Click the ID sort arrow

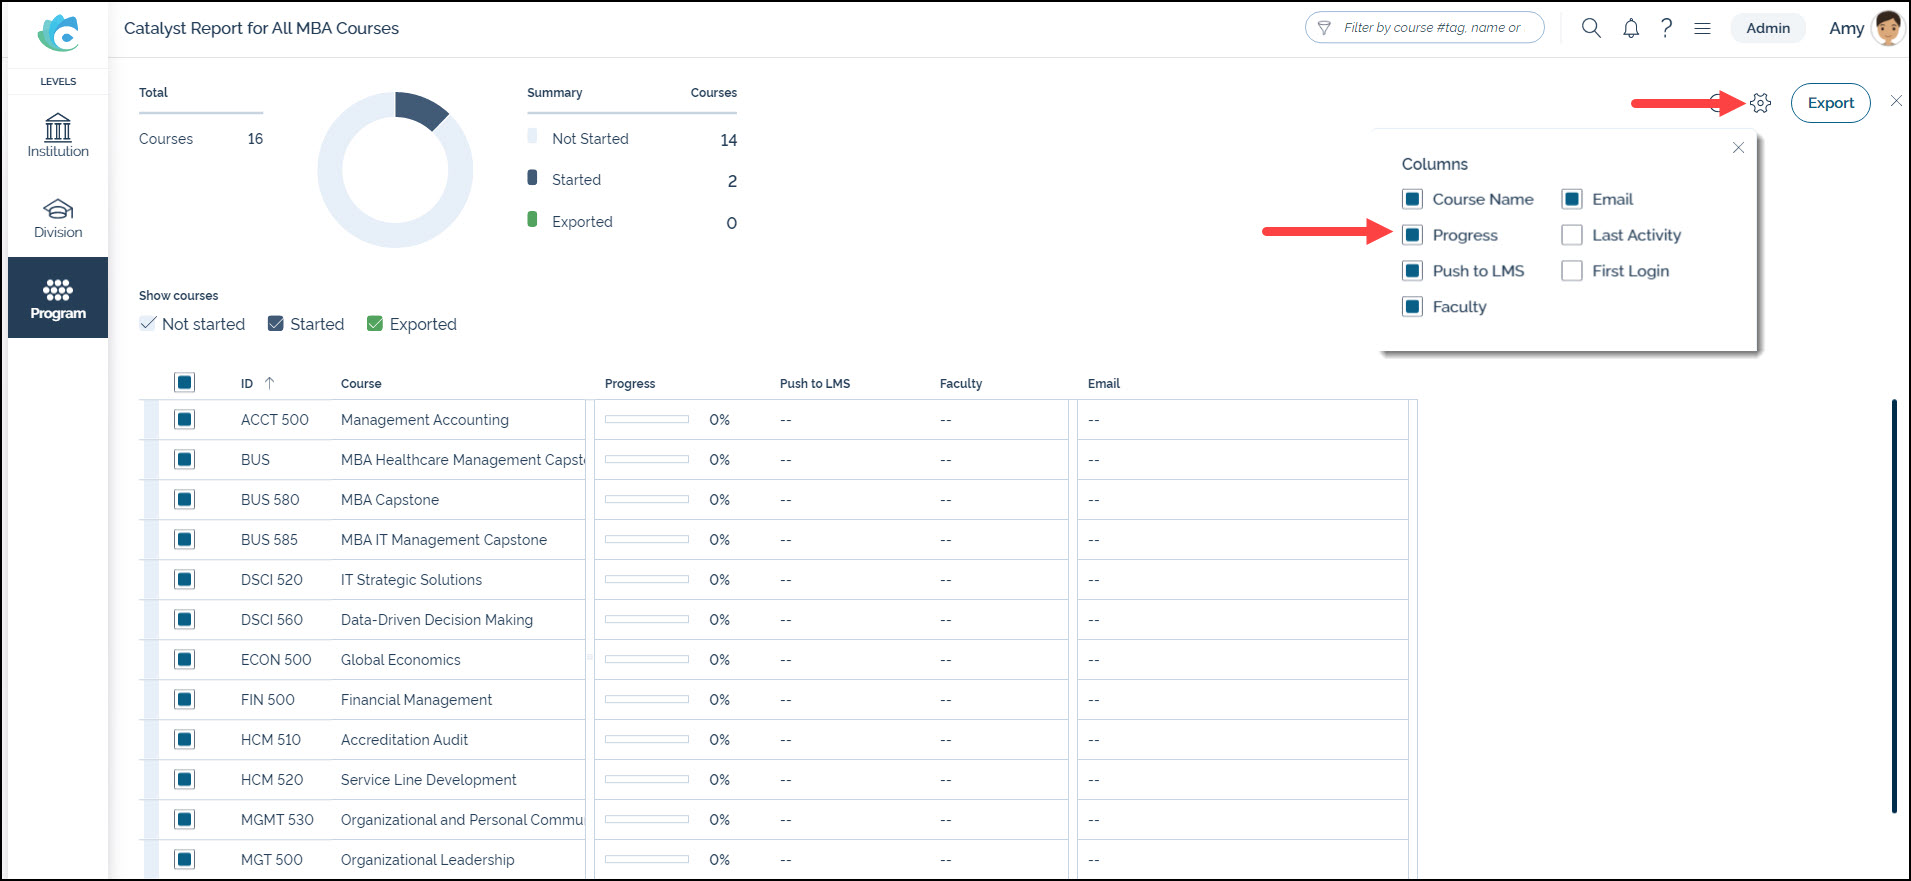(x=269, y=383)
